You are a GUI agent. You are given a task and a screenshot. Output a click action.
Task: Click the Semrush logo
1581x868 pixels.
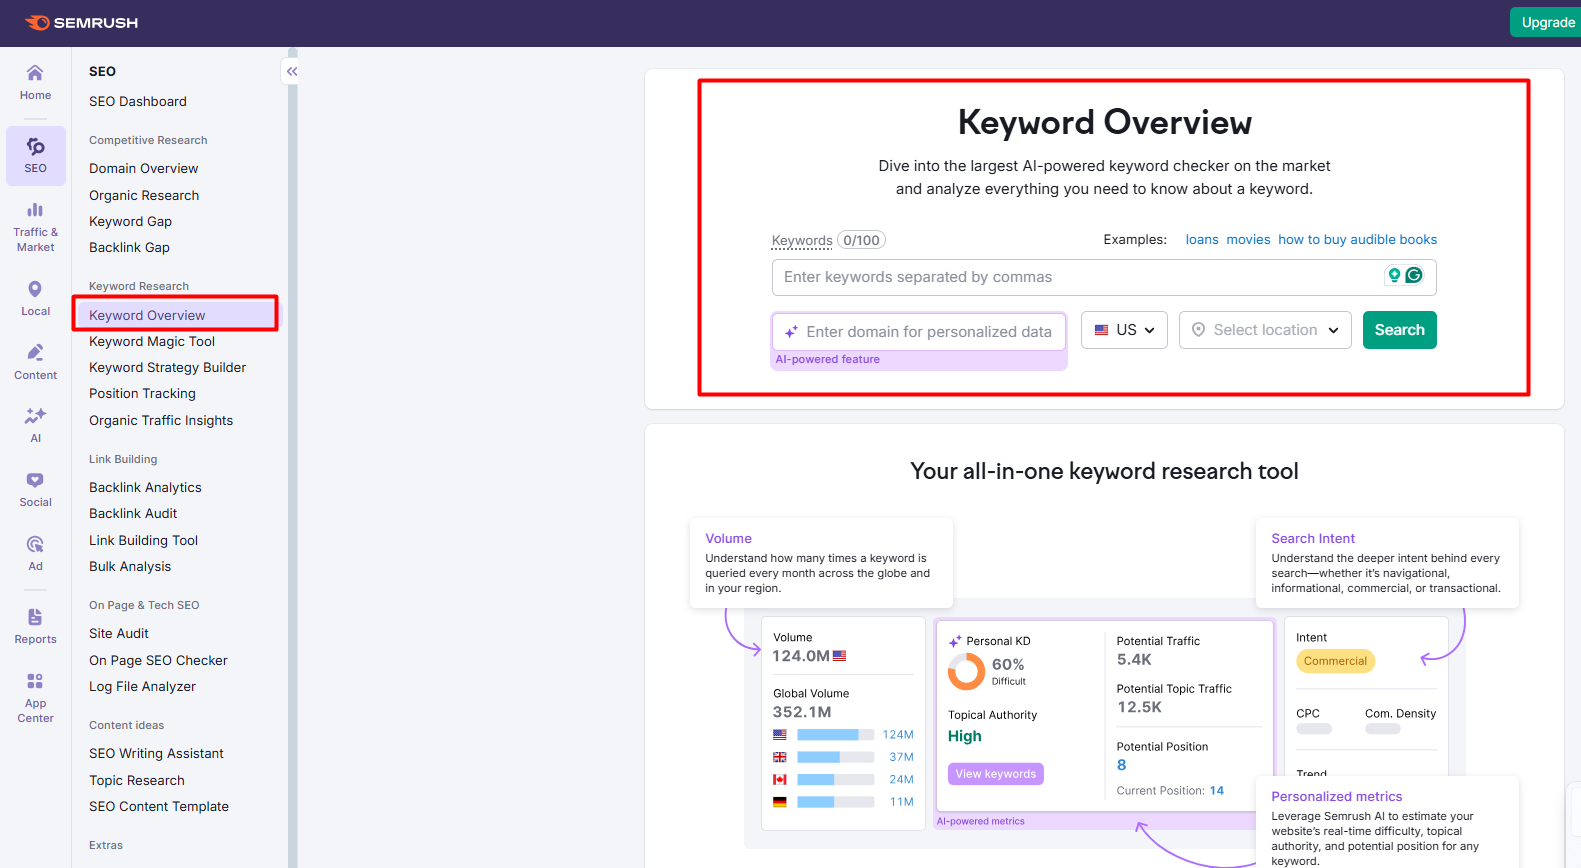[81, 22]
